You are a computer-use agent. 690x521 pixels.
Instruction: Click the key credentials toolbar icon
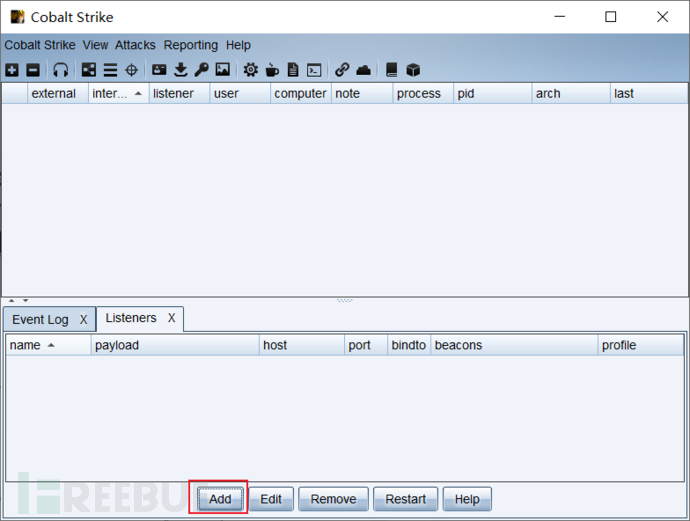pos(201,70)
